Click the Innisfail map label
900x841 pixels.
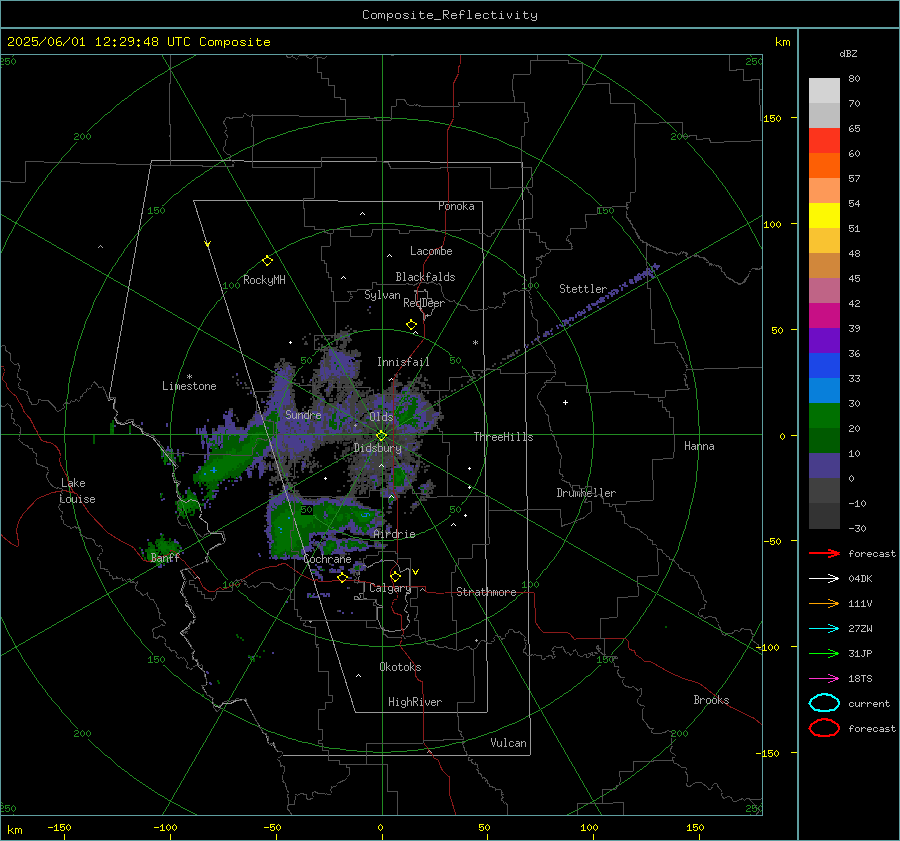(x=403, y=362)
